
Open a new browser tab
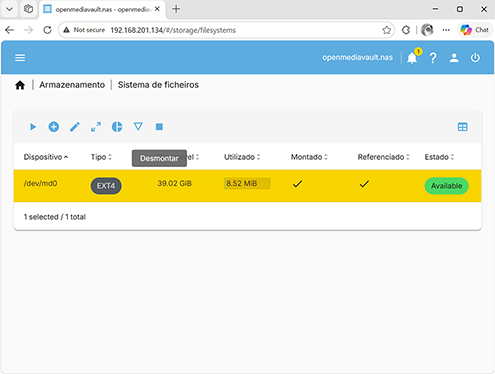click(176, 9)
